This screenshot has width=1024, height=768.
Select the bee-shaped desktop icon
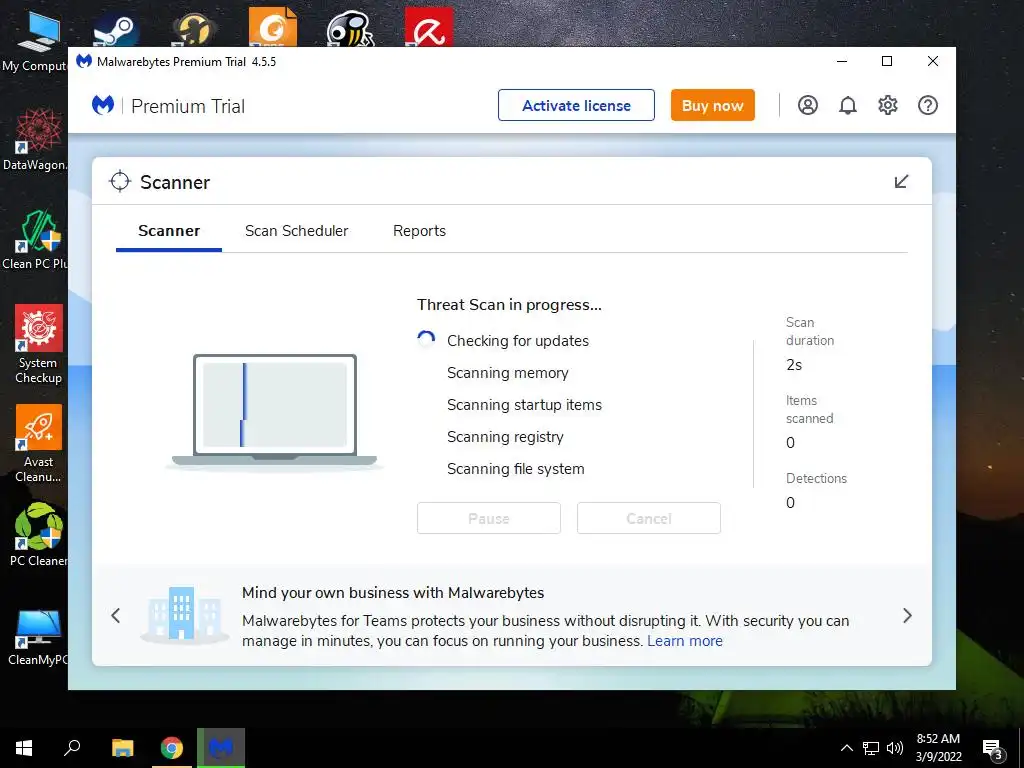350,29
